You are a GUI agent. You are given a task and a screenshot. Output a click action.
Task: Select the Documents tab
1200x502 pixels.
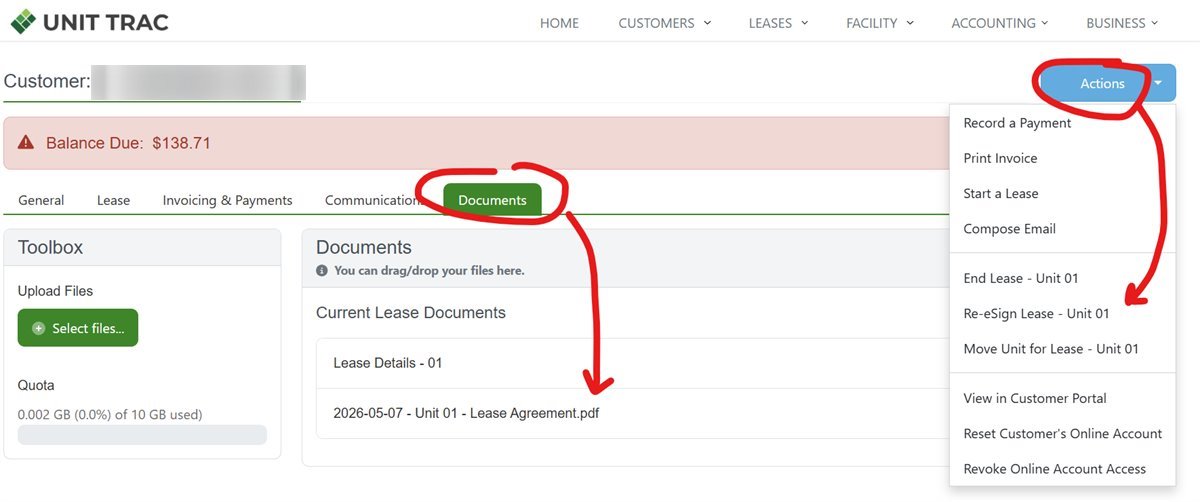pos(492,200)
